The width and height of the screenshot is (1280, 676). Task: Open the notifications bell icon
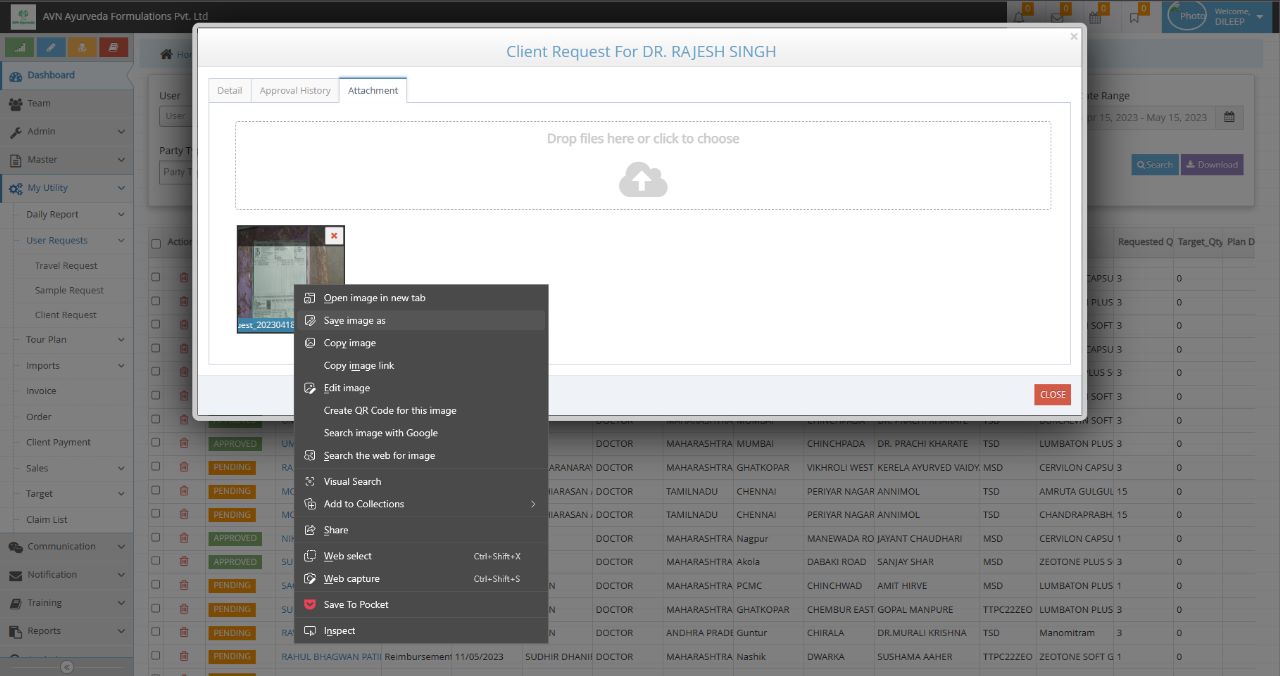1018,17
